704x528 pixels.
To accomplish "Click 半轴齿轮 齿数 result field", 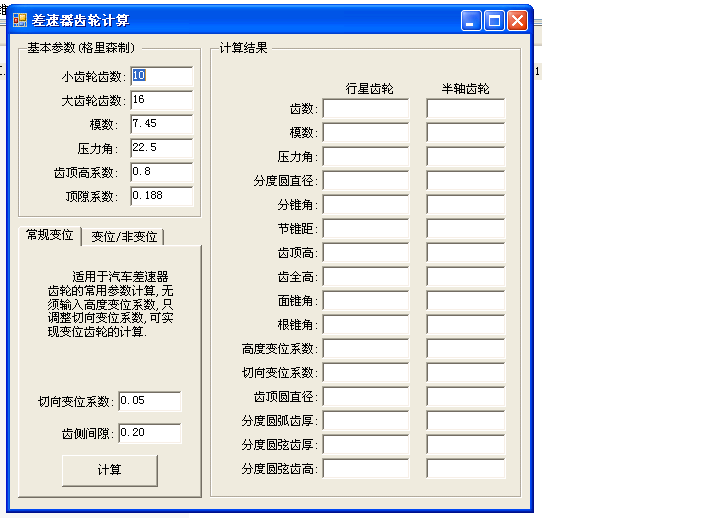I will pyautogui.click(x=466, y=109).
